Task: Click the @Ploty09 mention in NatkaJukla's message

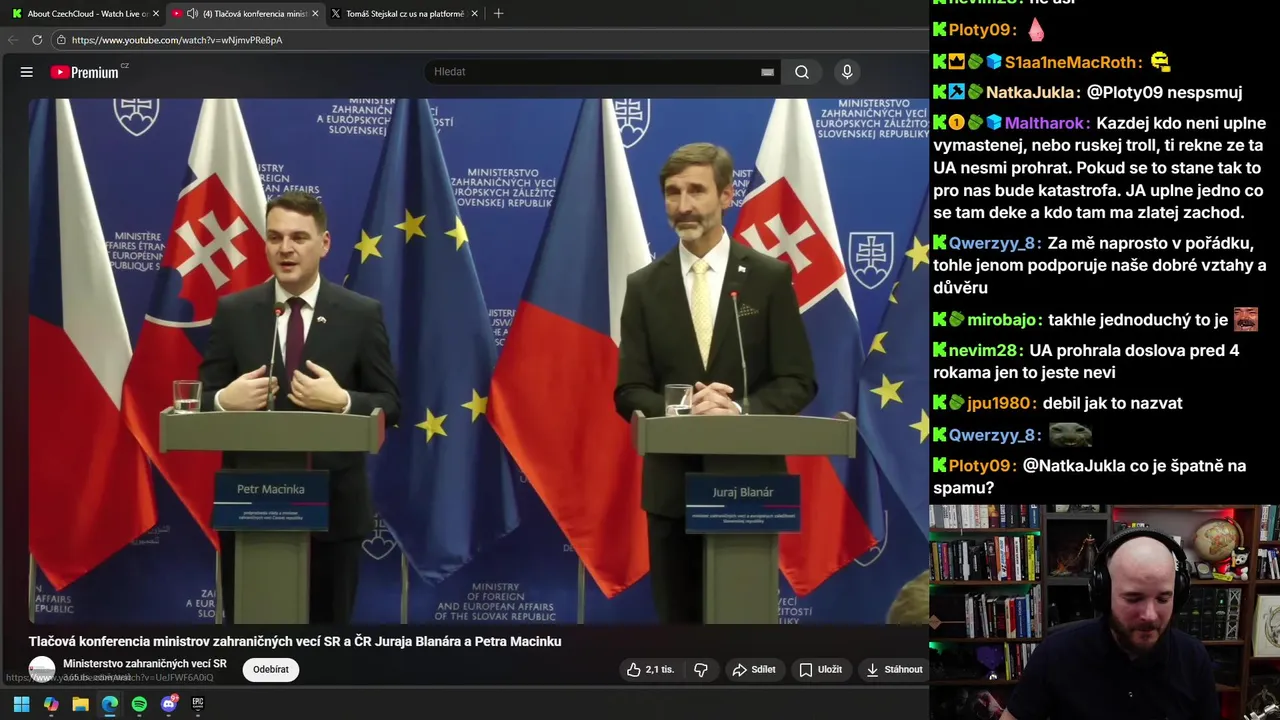Action: [1124, 92]
